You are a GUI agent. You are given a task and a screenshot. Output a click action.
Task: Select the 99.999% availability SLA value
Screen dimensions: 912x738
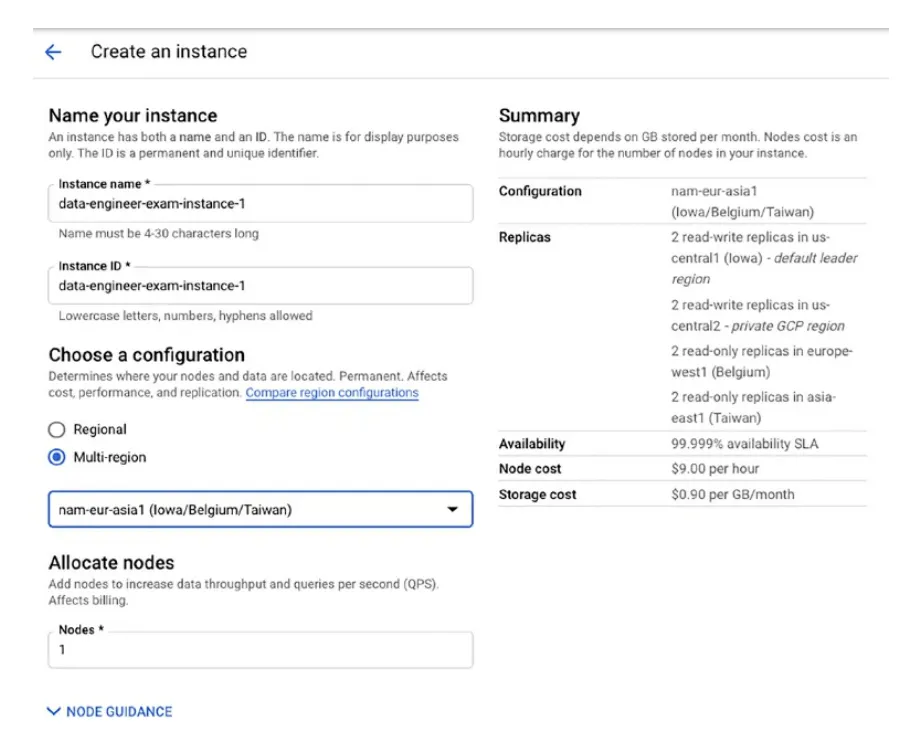[x=744, y=444]
